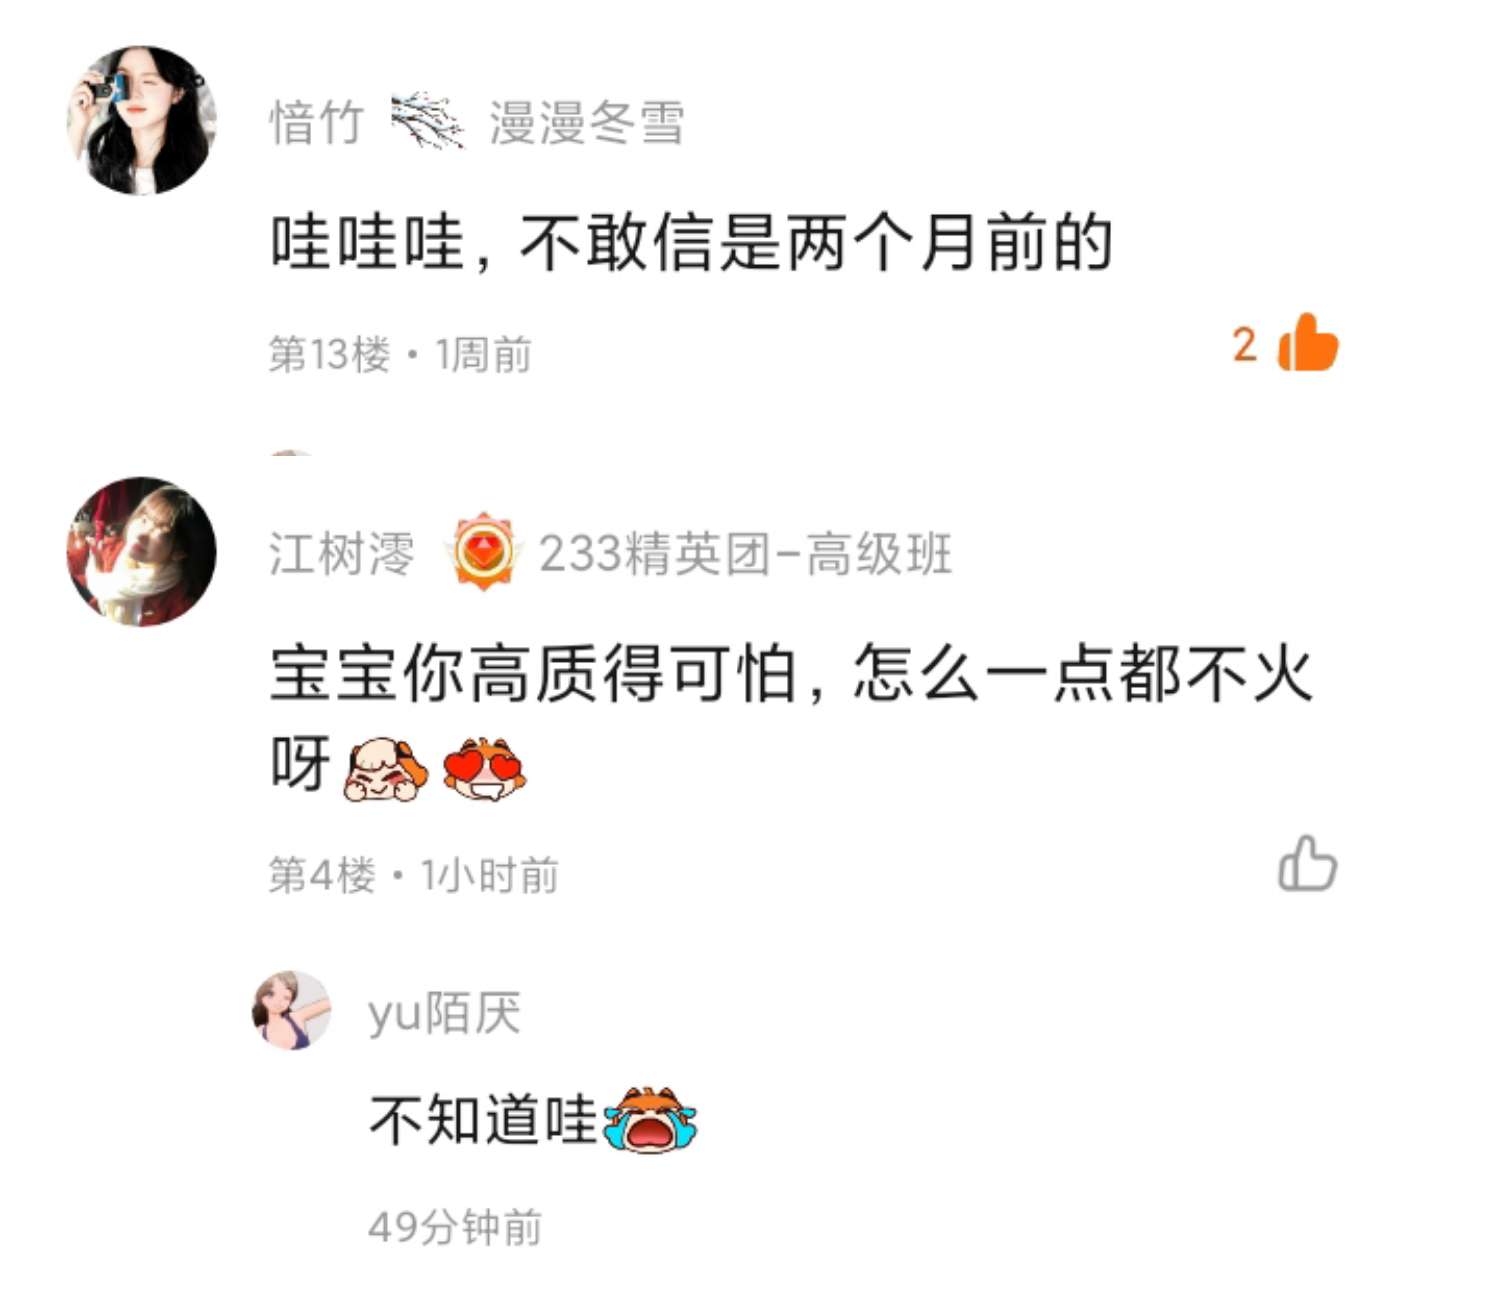Select comment text 哇哇哇，不敢信是两个月前的
This screenshot has height=1302, width=1500.
(691, 243)
